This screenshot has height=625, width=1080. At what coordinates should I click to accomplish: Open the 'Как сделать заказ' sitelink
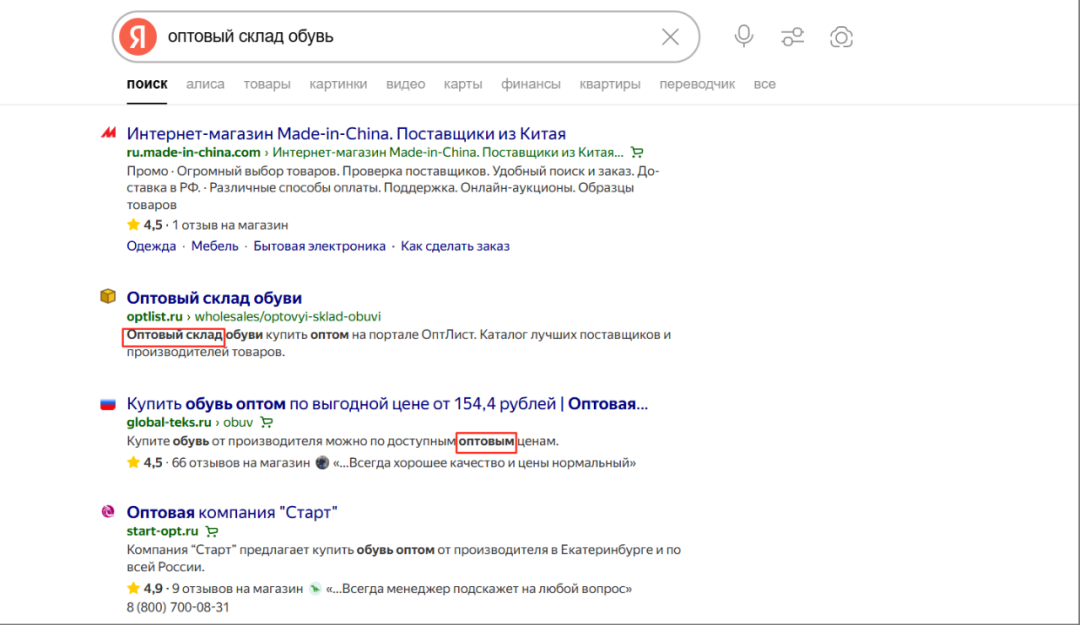click(455, 246)
